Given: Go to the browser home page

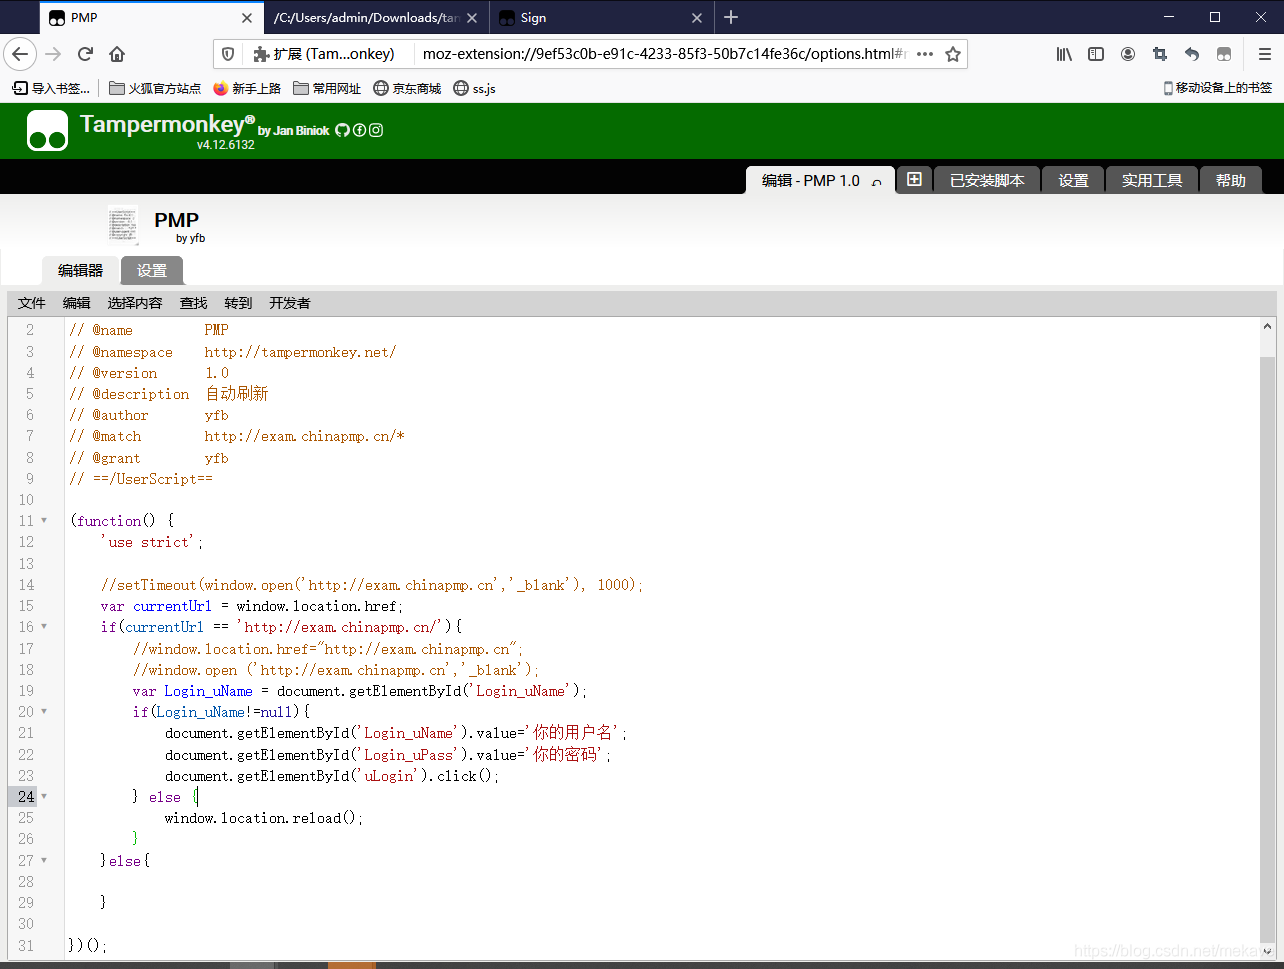Looking at the screenshot, I should [x=117, y=54].
